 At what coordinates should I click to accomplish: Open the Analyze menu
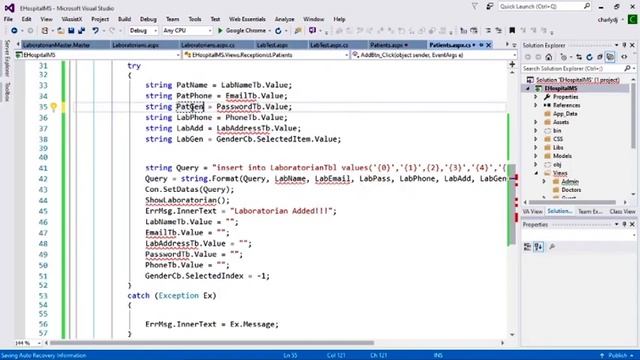pyautogui.click(x=284, y=19)
